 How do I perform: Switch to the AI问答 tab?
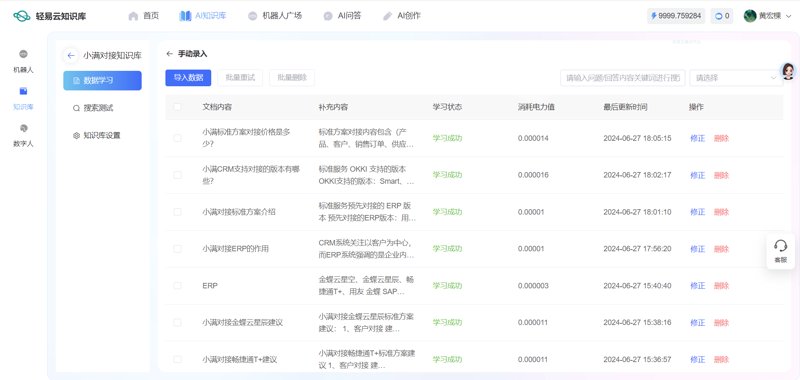342,16
